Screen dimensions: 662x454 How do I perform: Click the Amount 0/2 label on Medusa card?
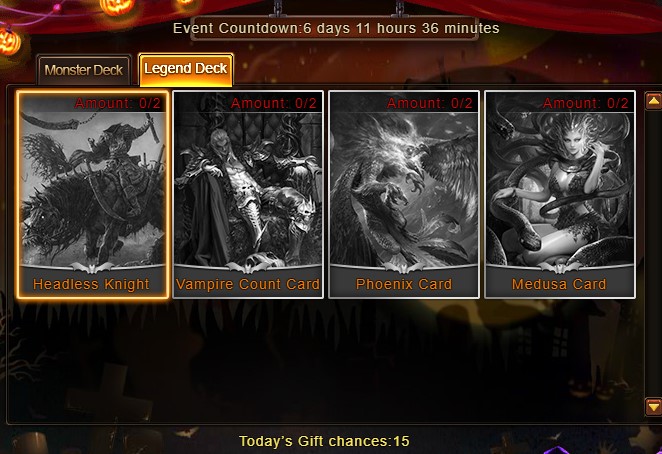click(586, 103)
